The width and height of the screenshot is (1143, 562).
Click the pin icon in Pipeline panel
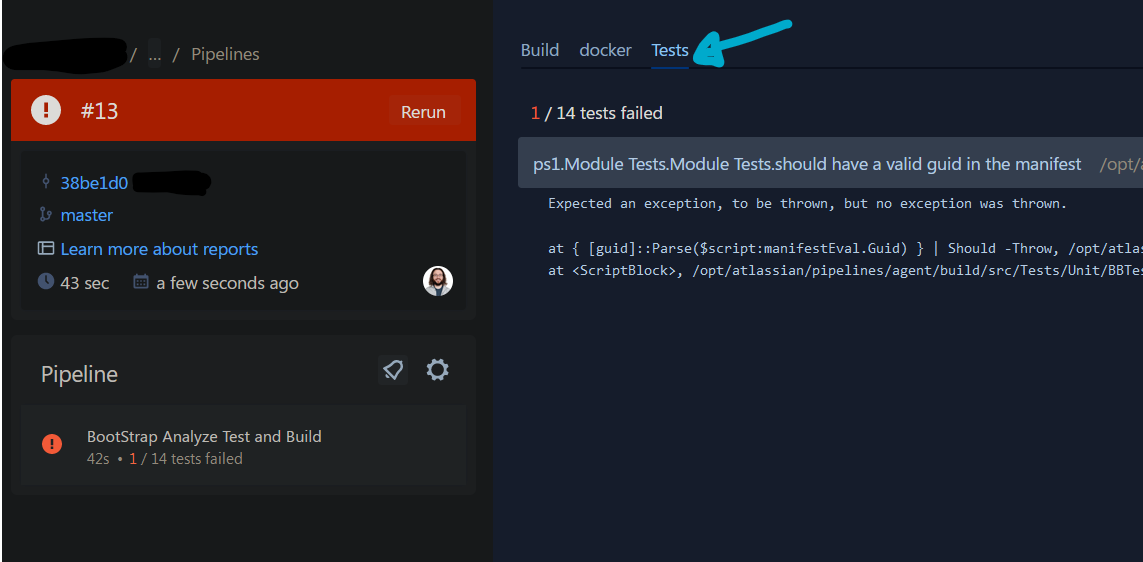point(393,370)
